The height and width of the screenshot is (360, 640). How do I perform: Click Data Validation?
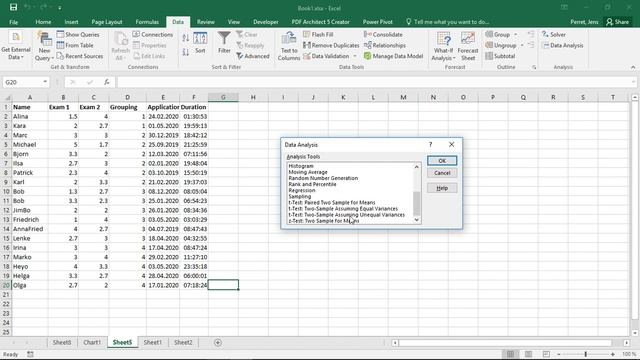click(x=326, y=56)
